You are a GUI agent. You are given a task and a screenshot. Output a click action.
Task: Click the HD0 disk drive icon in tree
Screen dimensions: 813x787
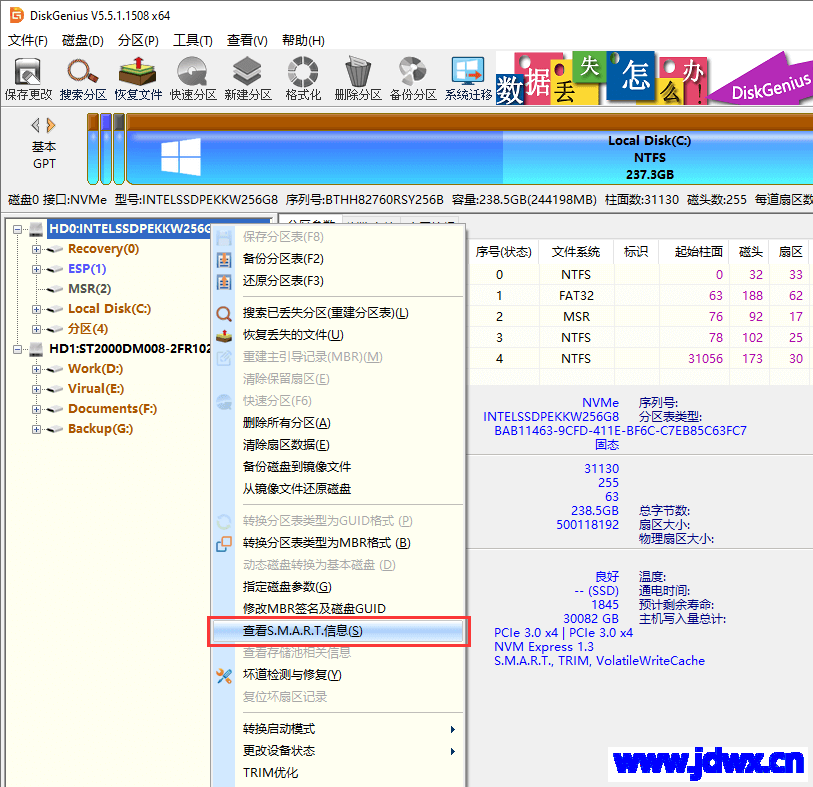click(x=36, y=229)
